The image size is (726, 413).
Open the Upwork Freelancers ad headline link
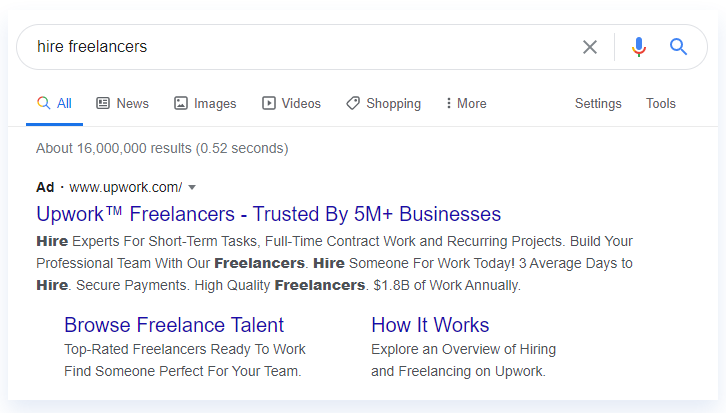tap(269, 214)
